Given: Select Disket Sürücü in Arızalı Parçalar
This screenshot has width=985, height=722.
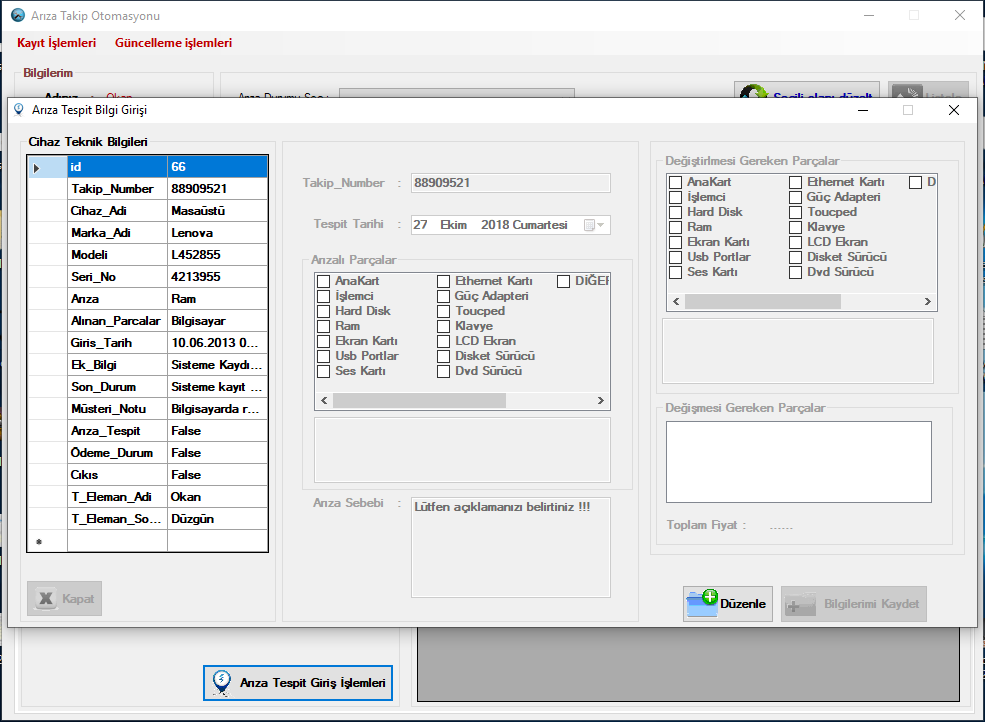Looking at the screenshot, I should click(444, 356).
